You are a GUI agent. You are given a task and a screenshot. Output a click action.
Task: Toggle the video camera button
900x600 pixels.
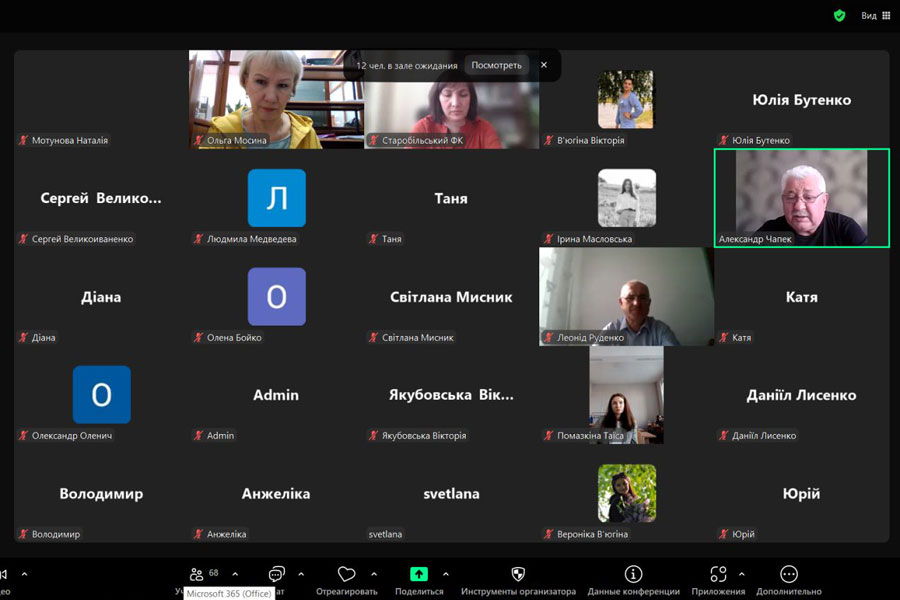tap(4, 574)
